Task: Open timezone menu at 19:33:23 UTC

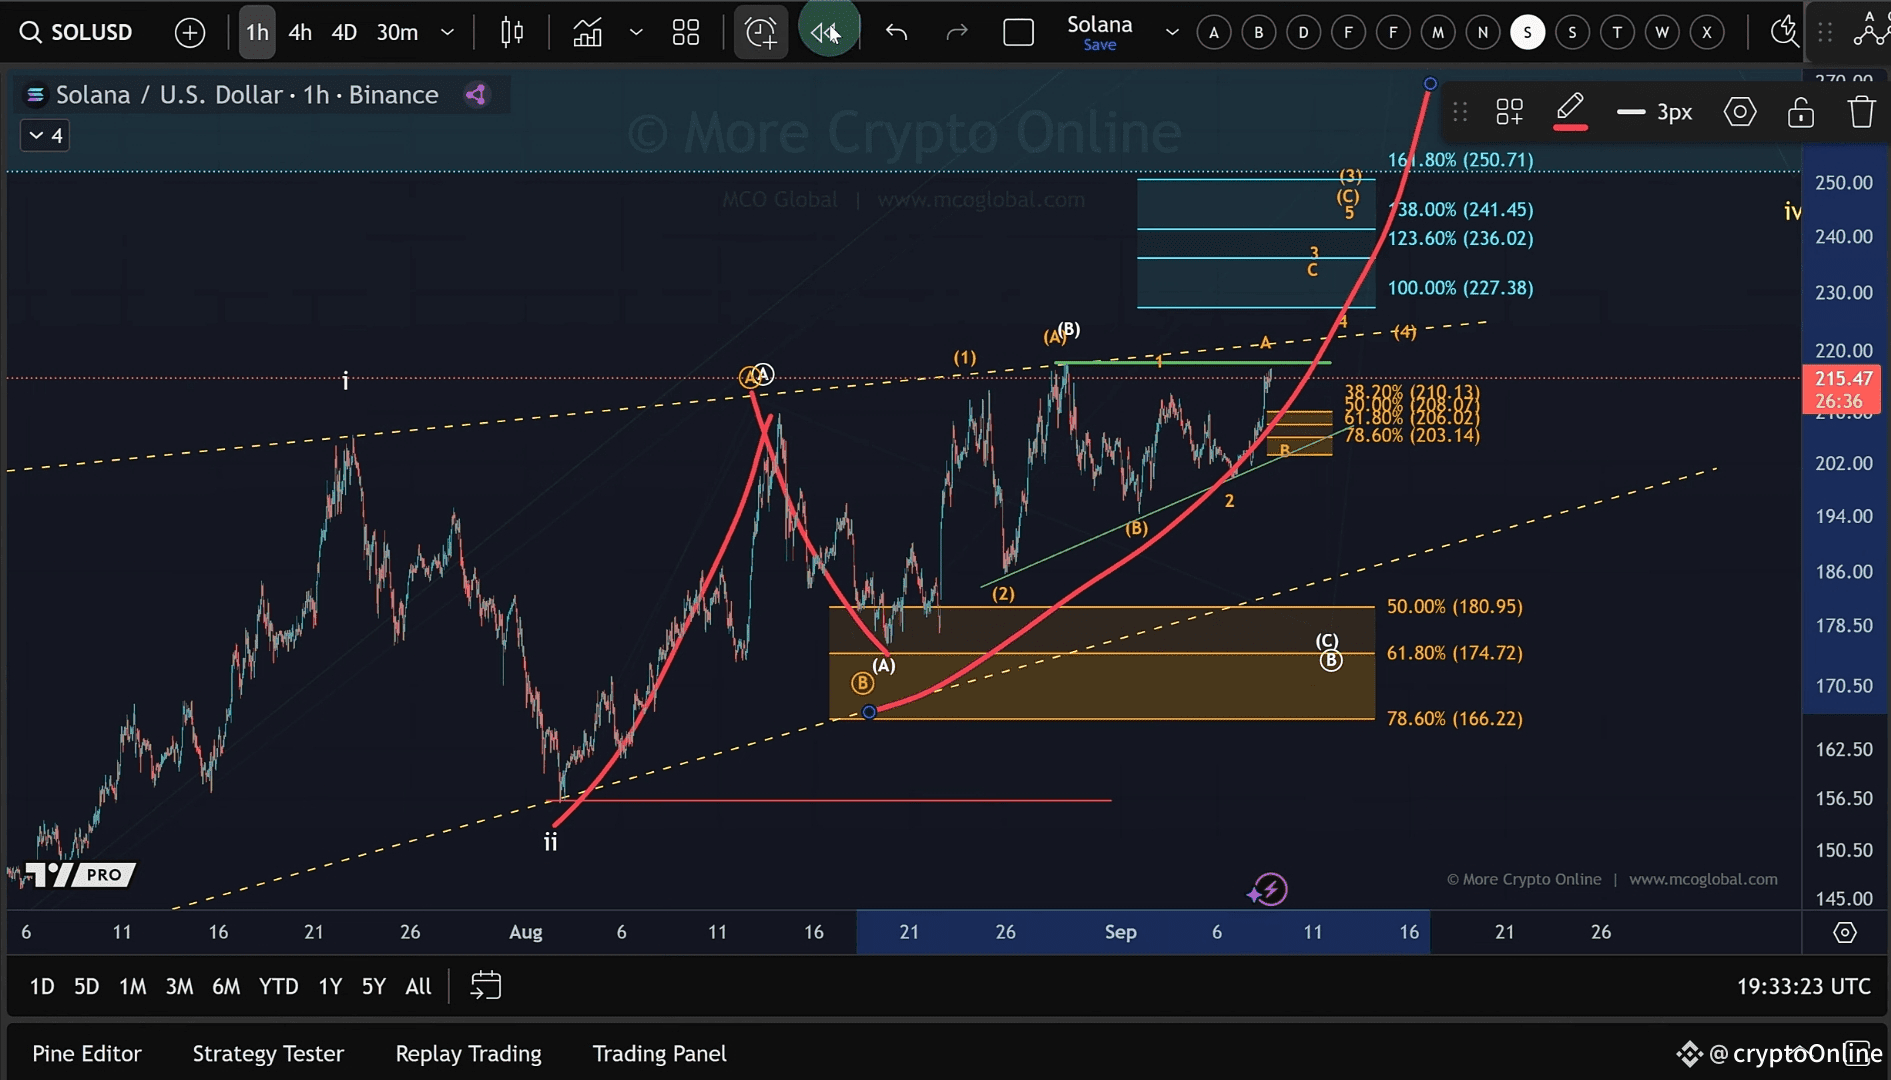Action: (x=1803, y=987)
